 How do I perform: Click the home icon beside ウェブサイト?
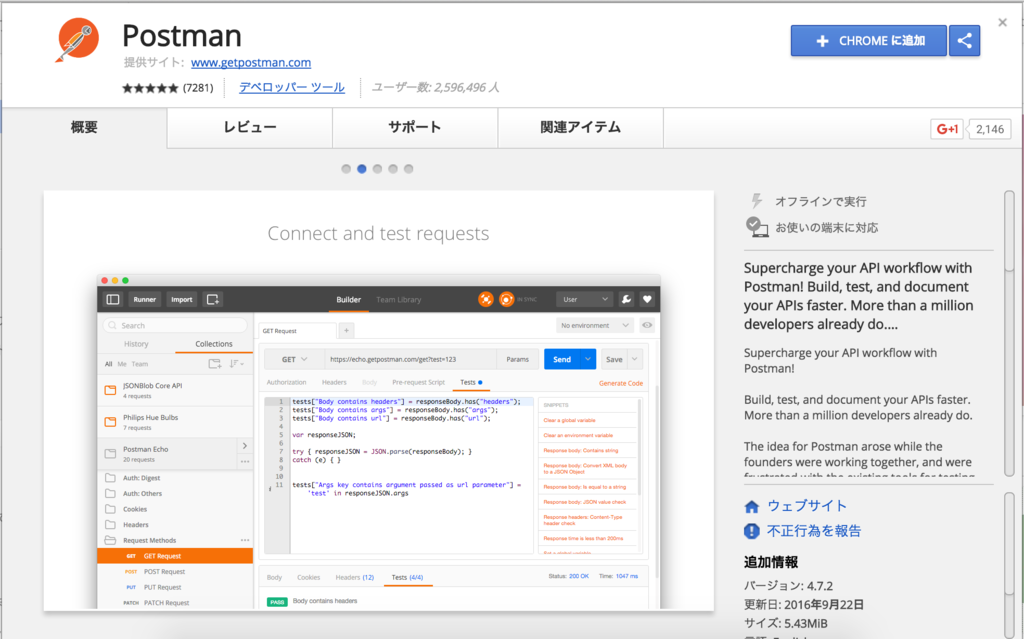tap(752, 506)
